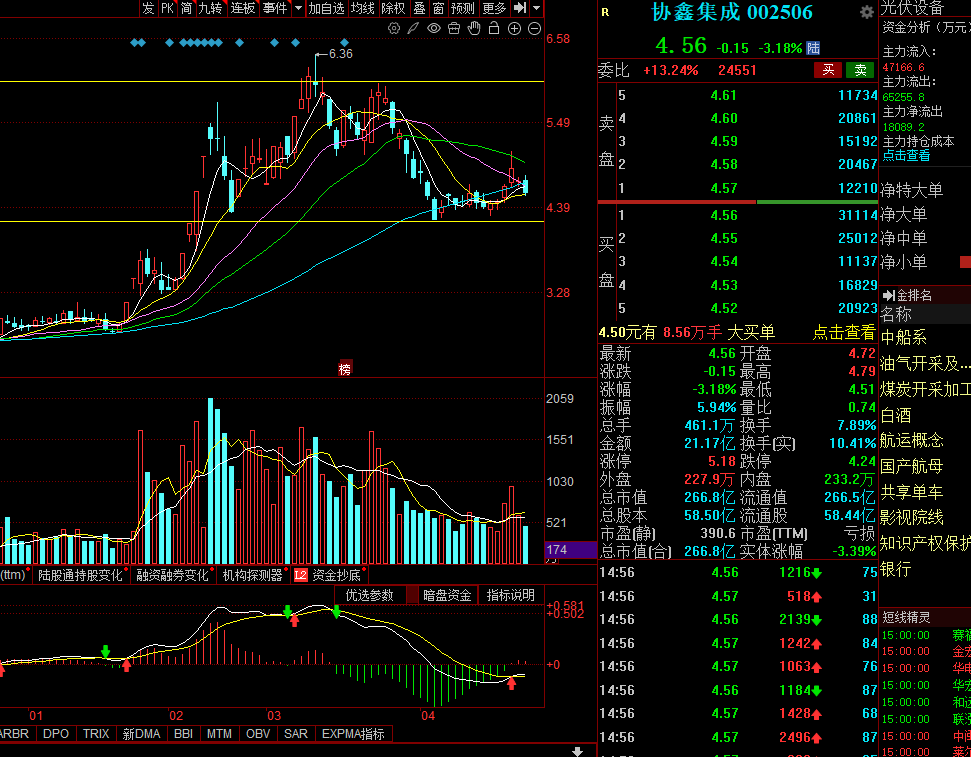The image size is (971, 757).
Task: Toggle the chart lock icon
Action: tap(494, 28)
